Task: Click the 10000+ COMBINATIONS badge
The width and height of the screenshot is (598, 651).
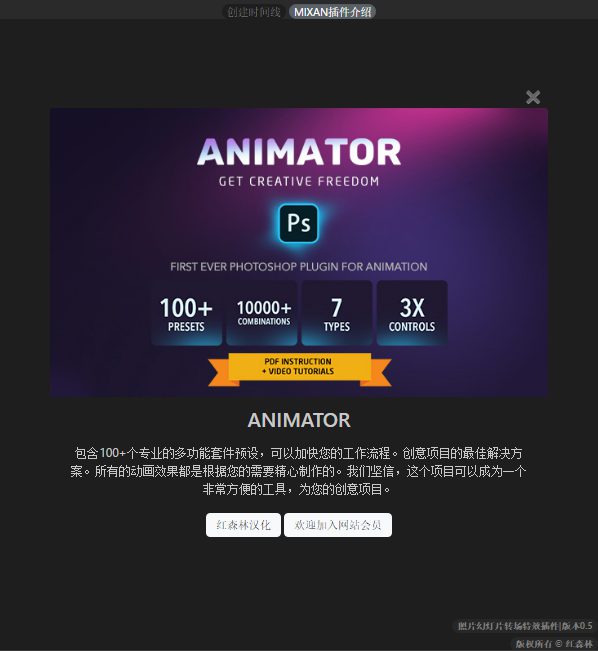Action: [262, 313]
